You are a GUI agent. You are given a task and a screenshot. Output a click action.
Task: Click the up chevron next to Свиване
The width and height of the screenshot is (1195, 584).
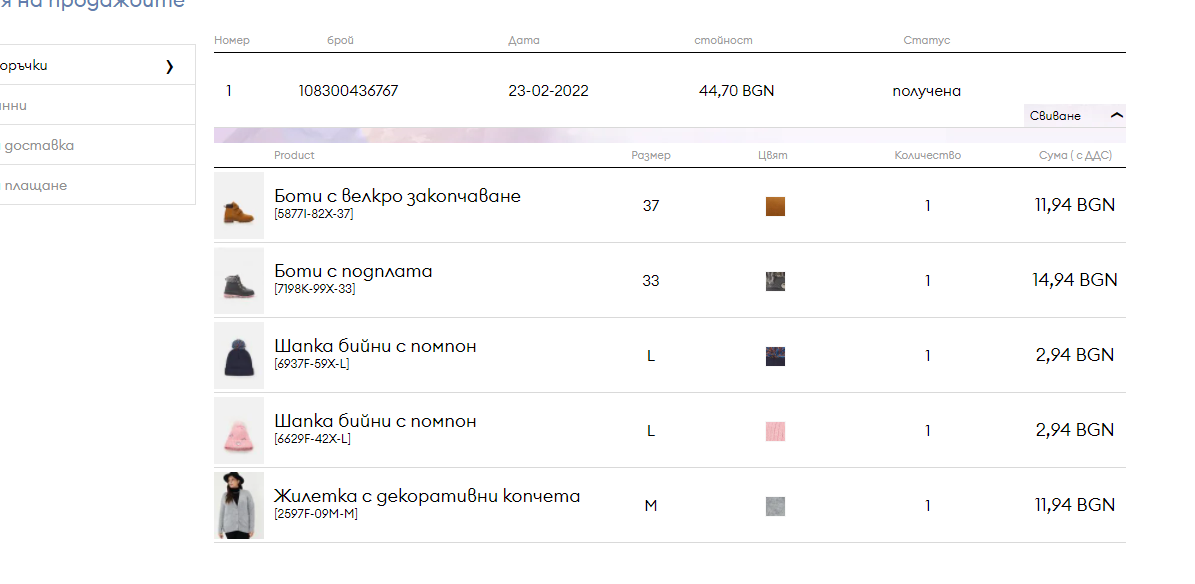click(x=1117, y=116)
